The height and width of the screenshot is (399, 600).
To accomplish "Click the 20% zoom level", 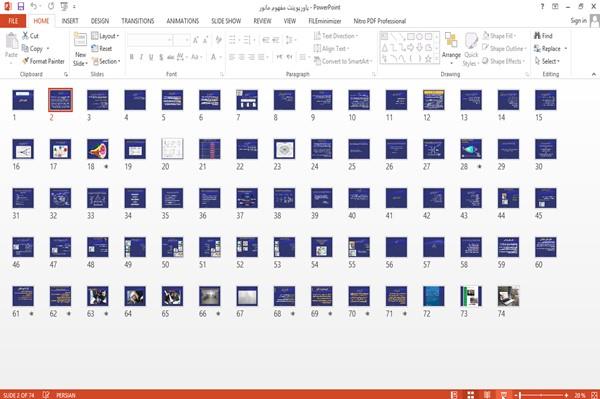I will coord(579,395).
